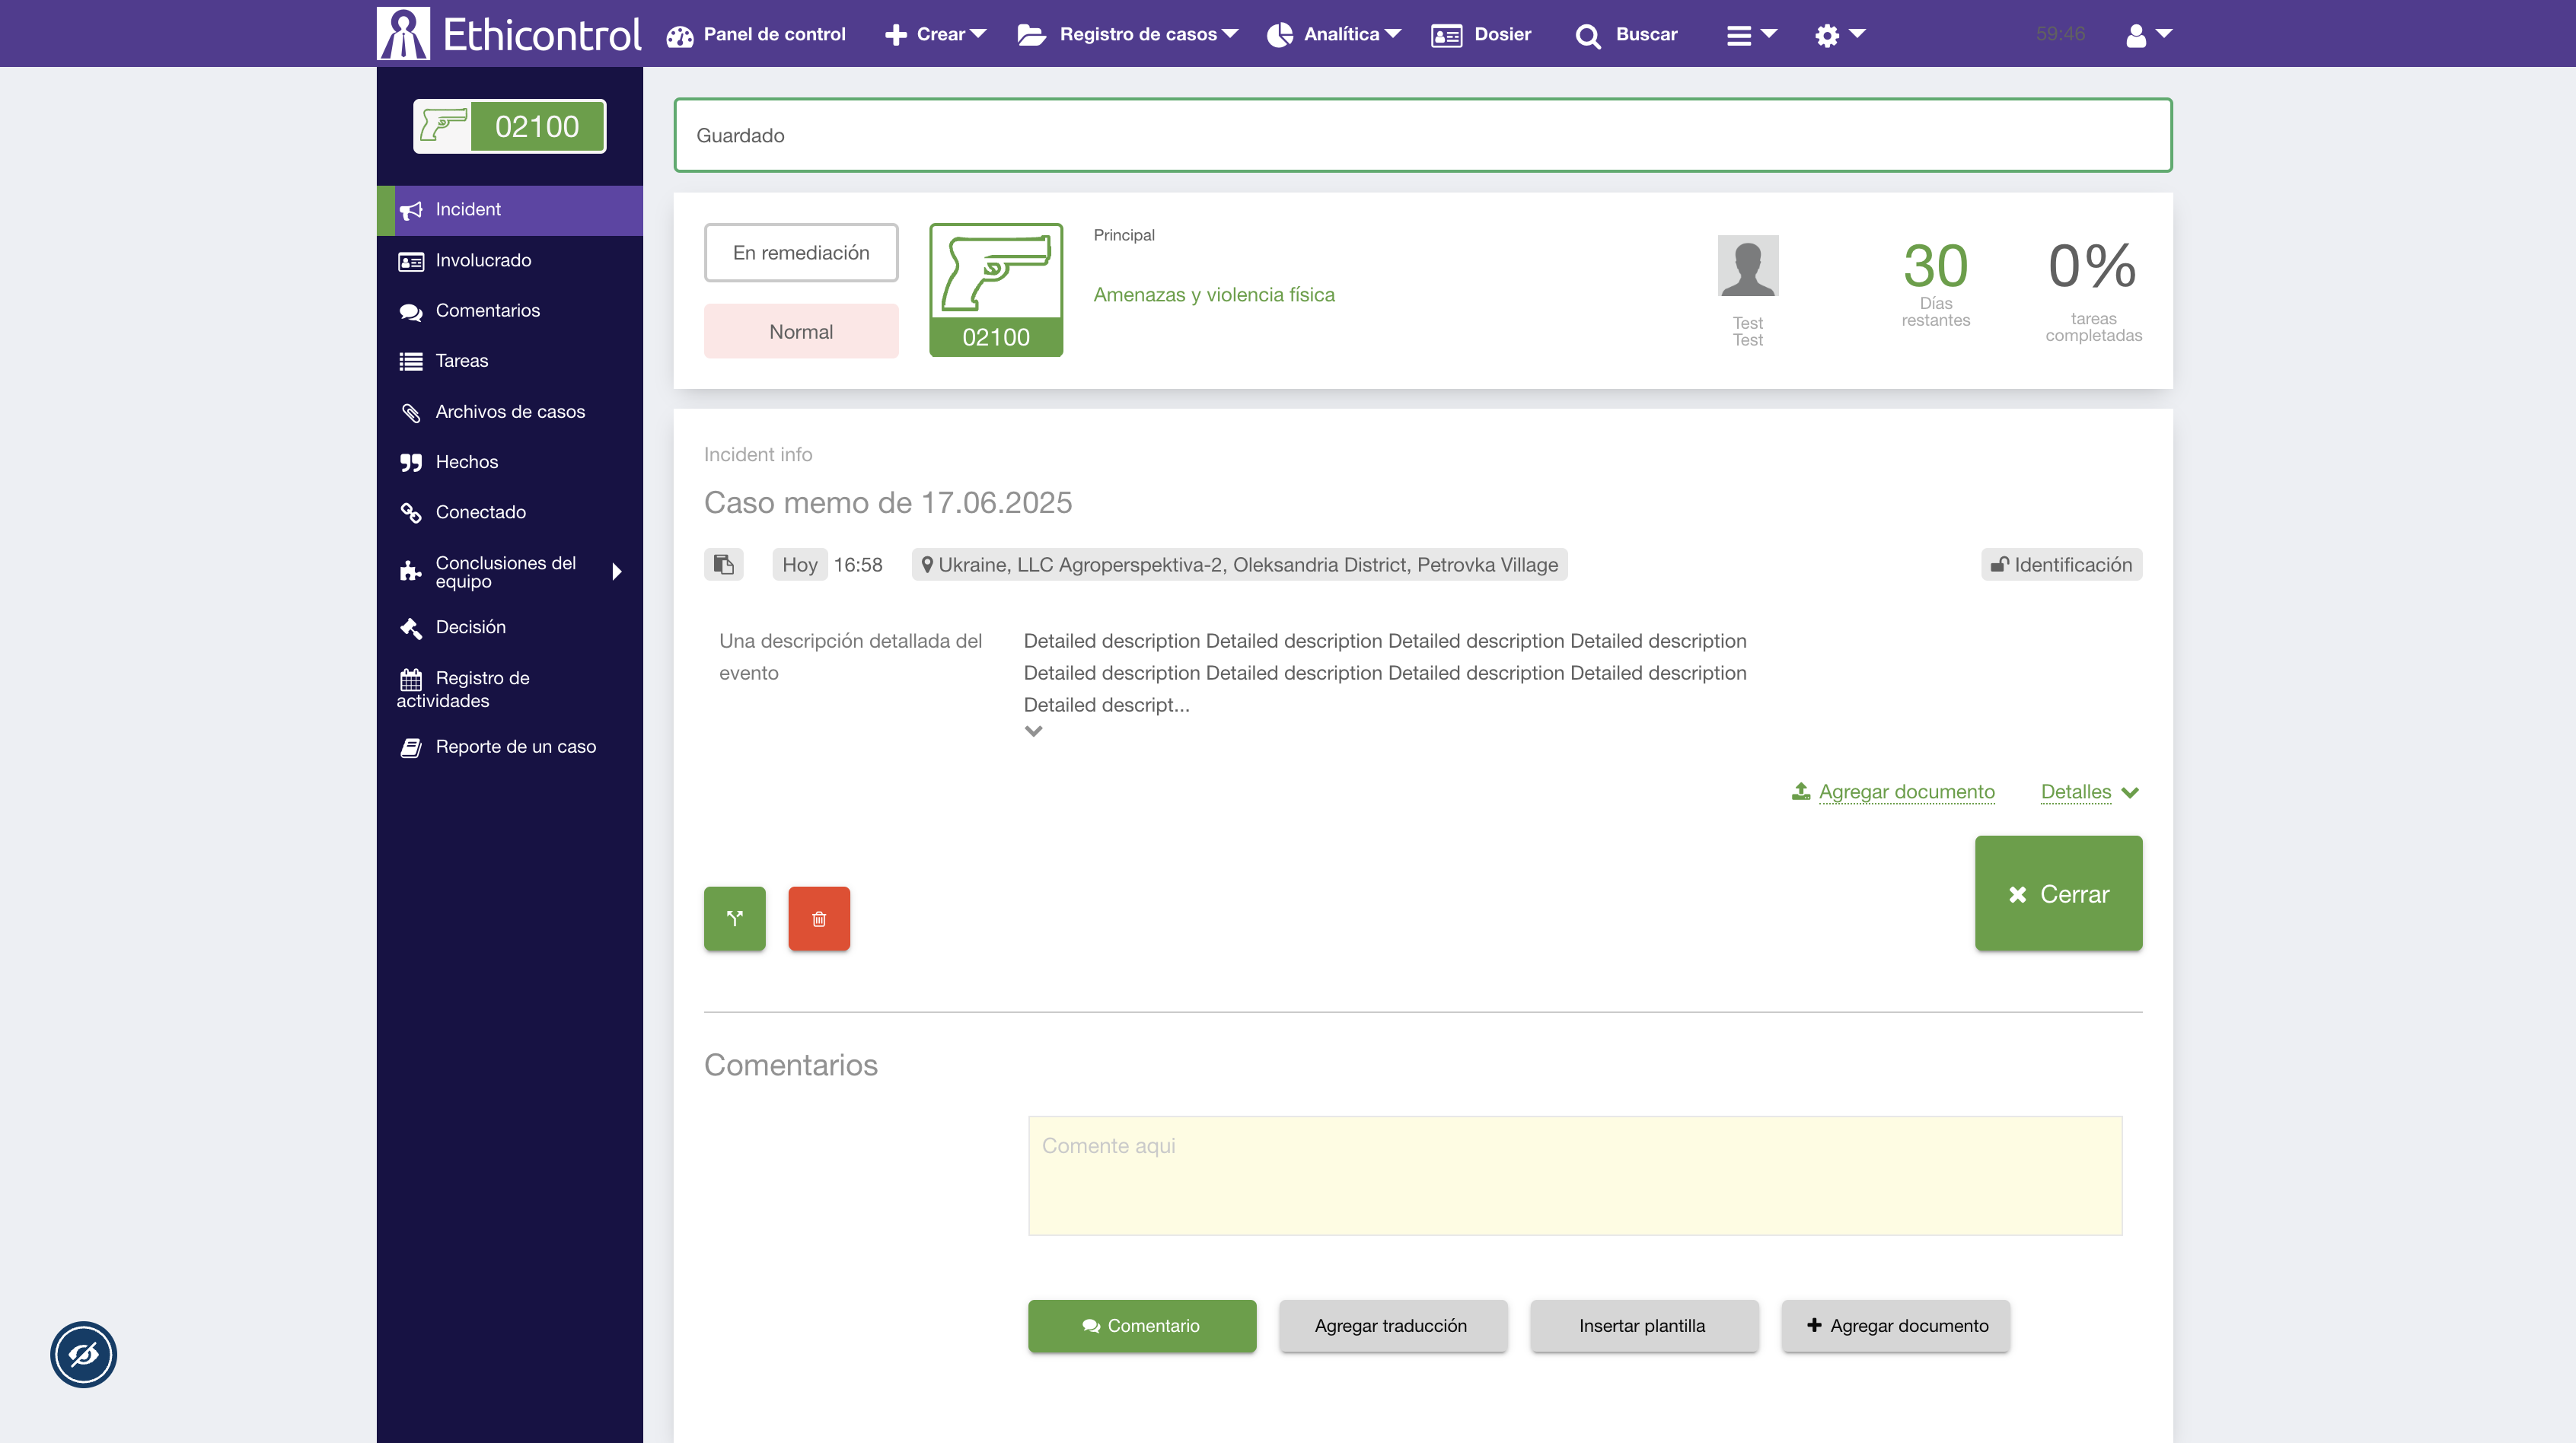
Task: Open Tareas in the sidebar
Action: click(x=461, y=360)
